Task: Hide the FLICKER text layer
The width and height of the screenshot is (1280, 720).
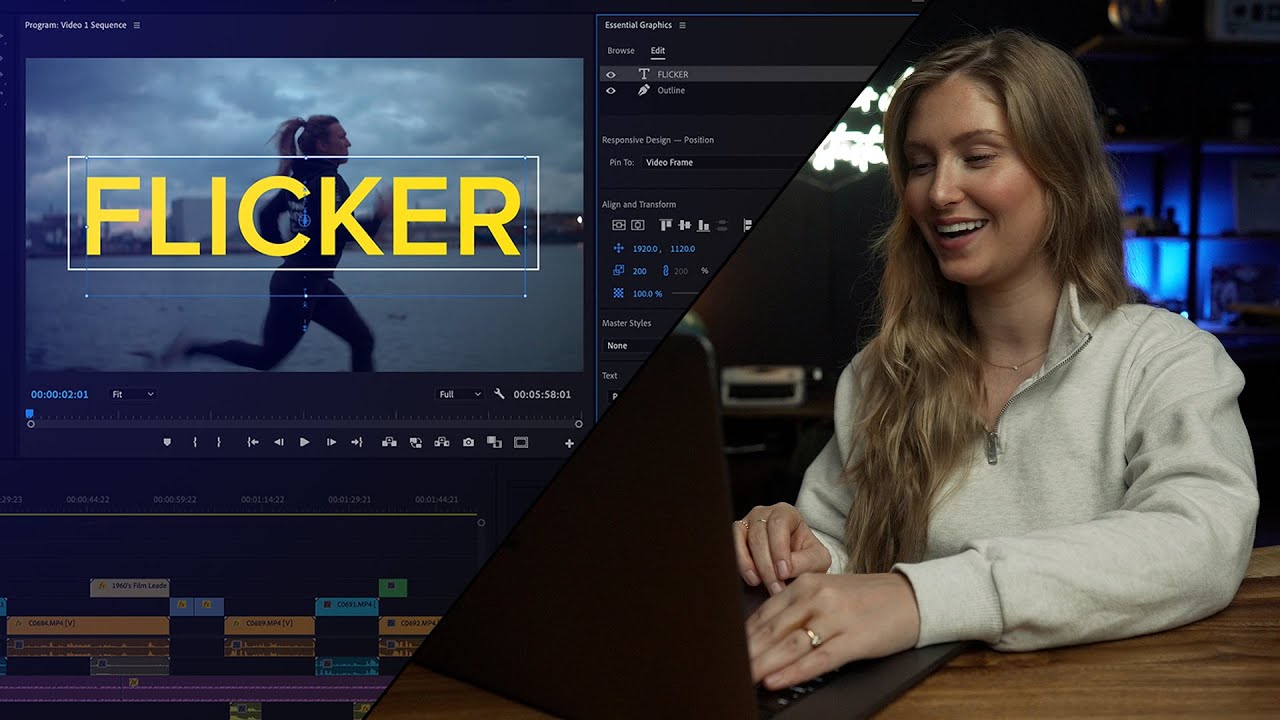Action: (x=612, y=74)
